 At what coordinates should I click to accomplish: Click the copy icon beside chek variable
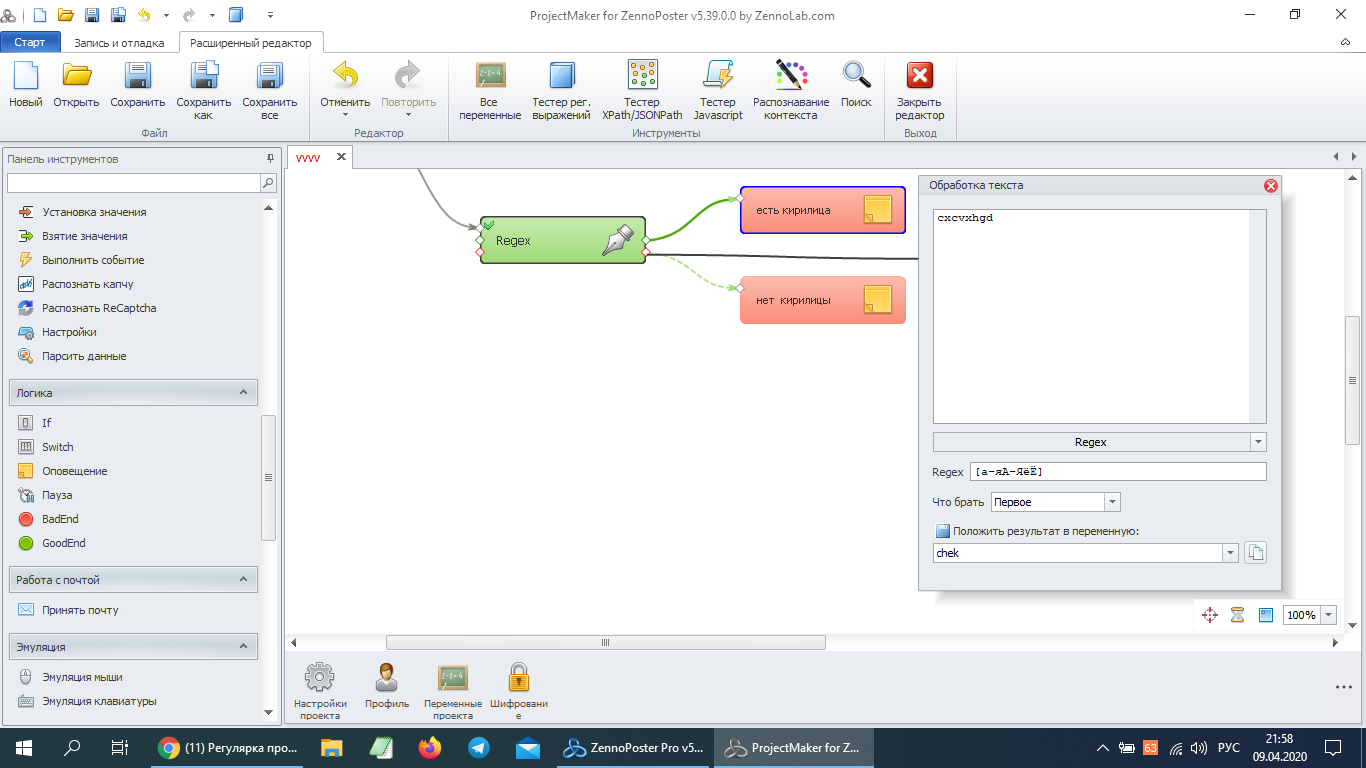coord(1255,553)
